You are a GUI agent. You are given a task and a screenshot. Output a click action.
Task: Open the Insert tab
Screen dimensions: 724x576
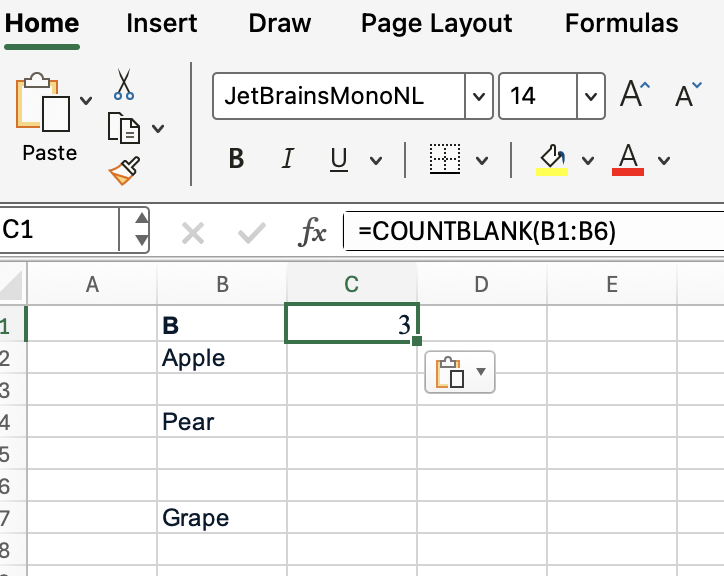pyautogui.click(x=162, y=23)
